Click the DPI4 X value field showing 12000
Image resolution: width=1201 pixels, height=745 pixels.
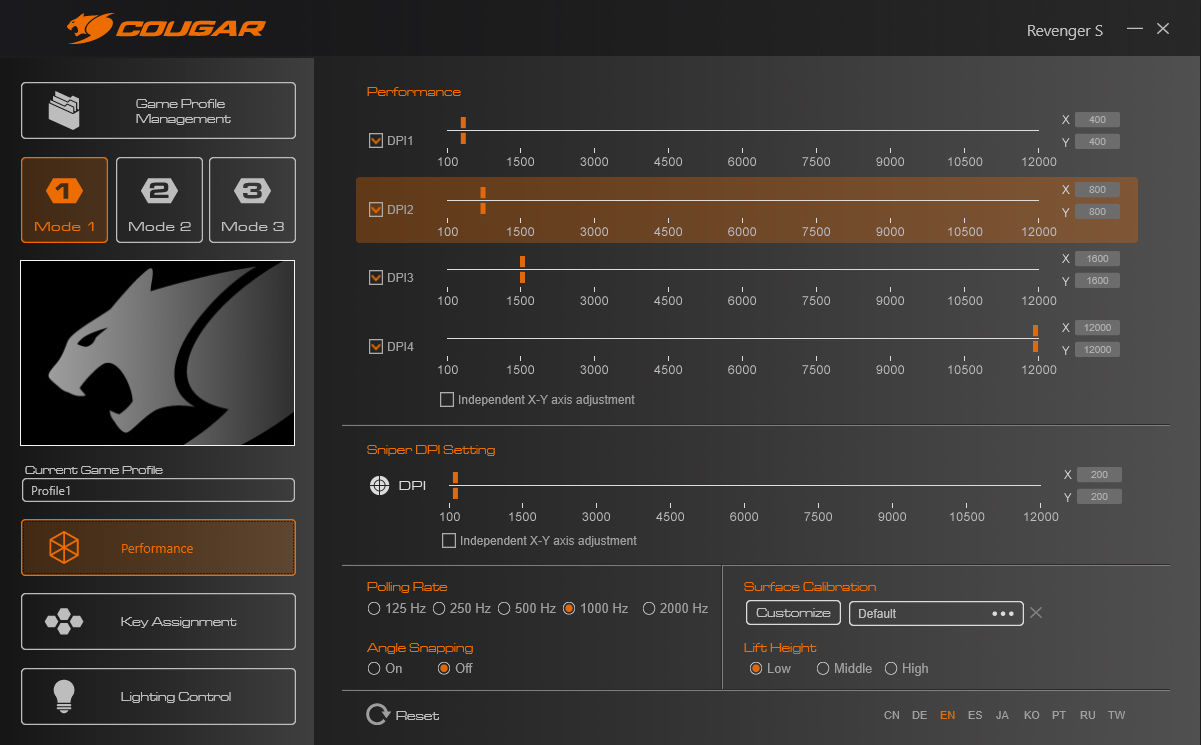pos(1097,328)
